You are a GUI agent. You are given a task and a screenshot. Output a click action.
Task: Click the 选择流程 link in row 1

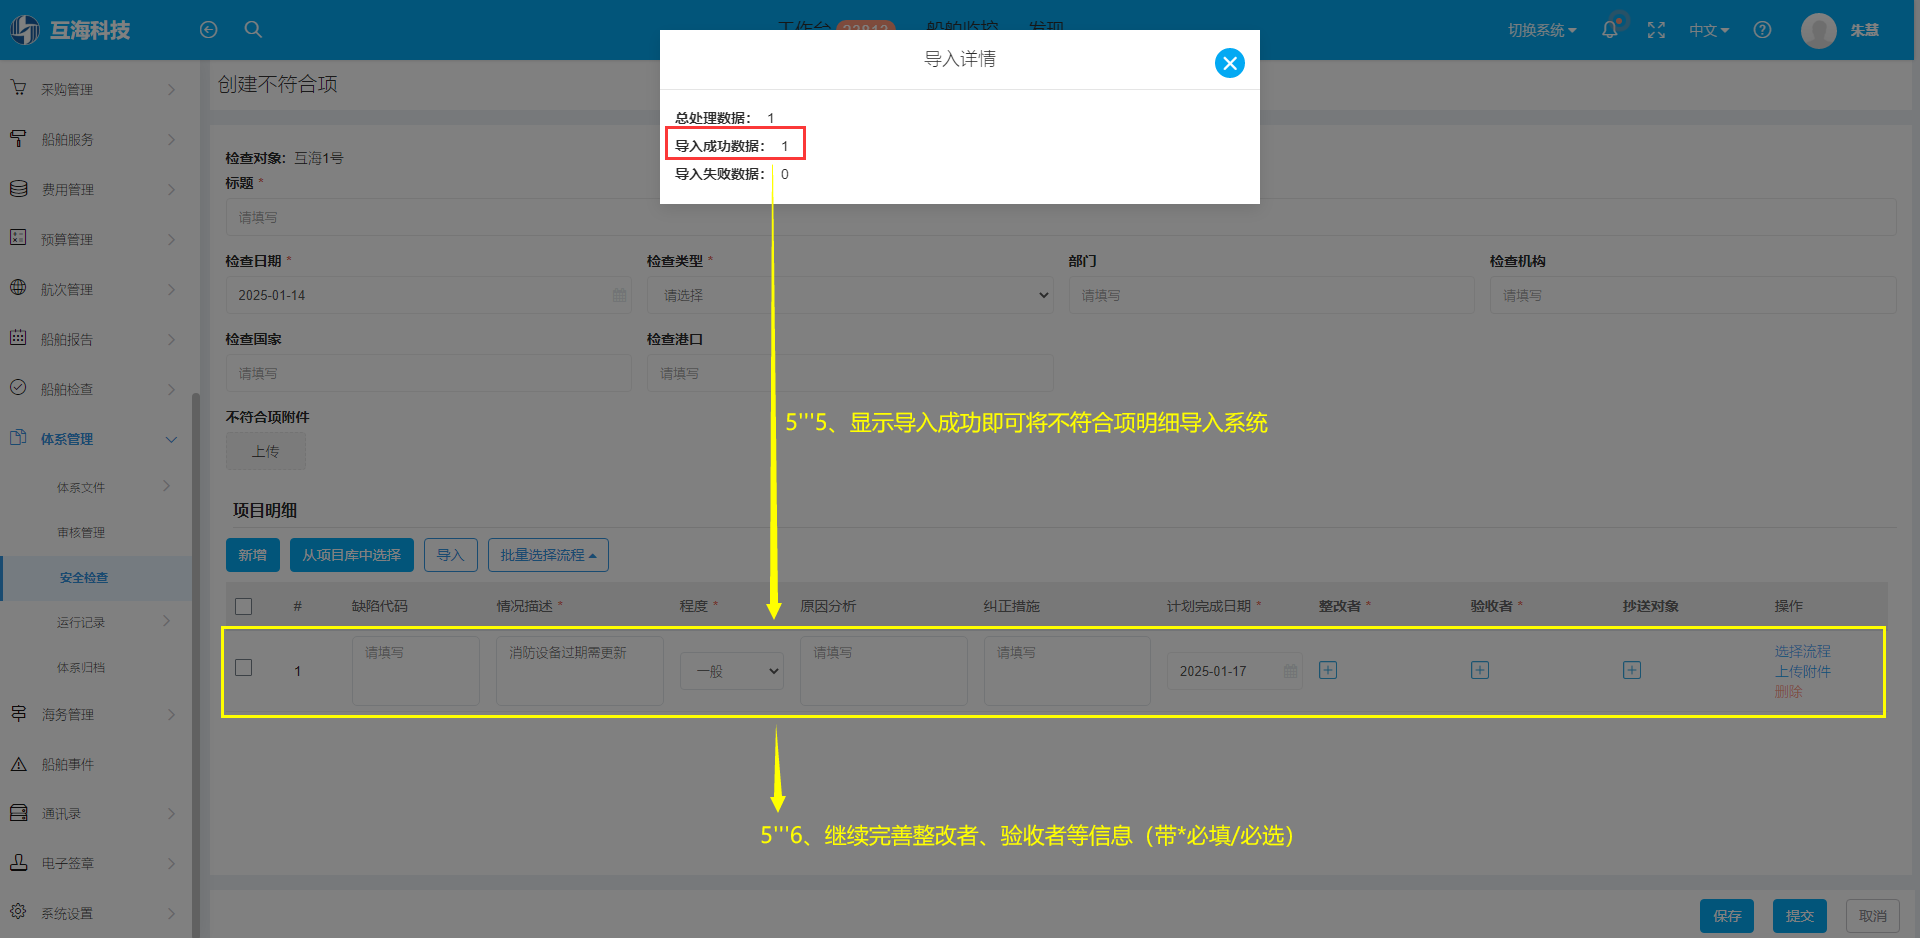coord(1803,651)
